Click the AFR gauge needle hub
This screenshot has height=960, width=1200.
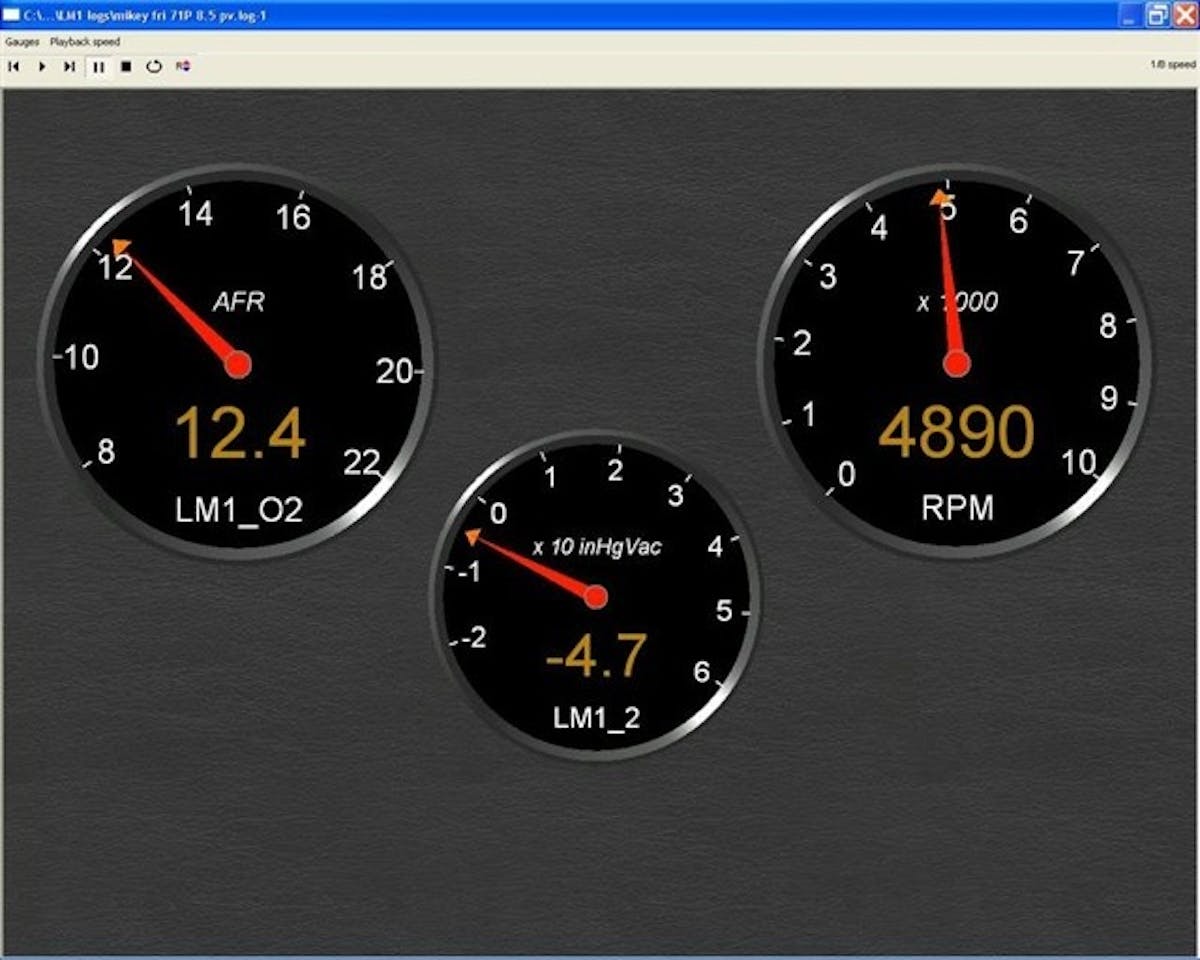pyautogui.click(x=237, y=364)
